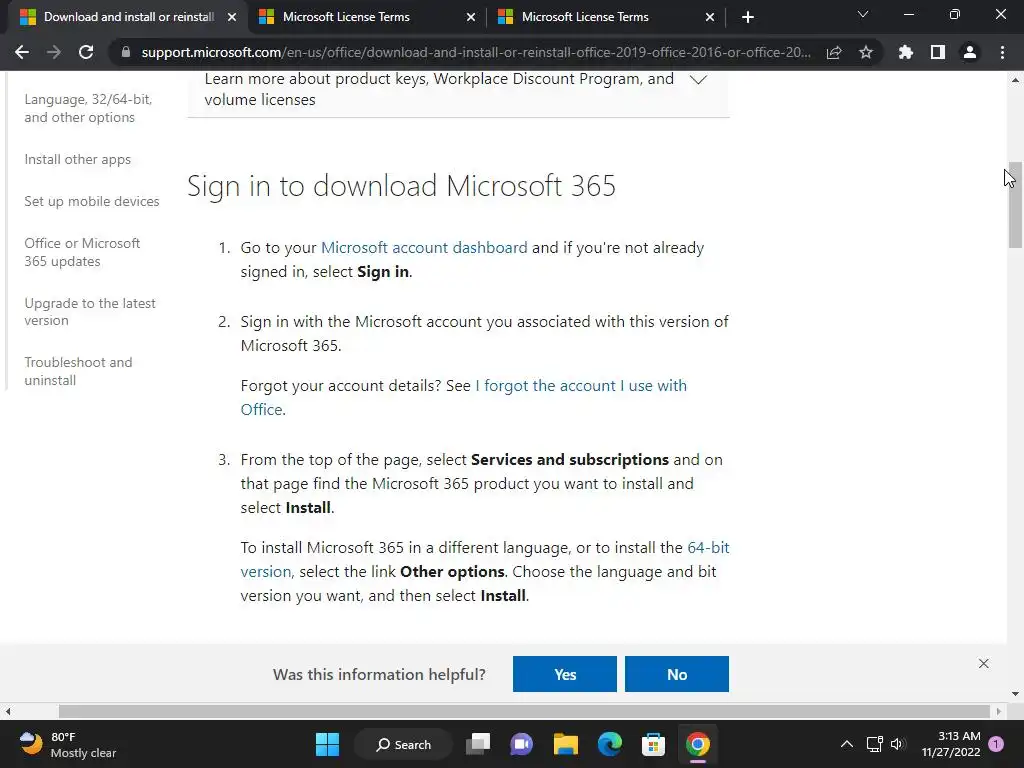The height and width of the screenshot is (768, 1024).
Task: Share this page using share icon
Action: 834,52
